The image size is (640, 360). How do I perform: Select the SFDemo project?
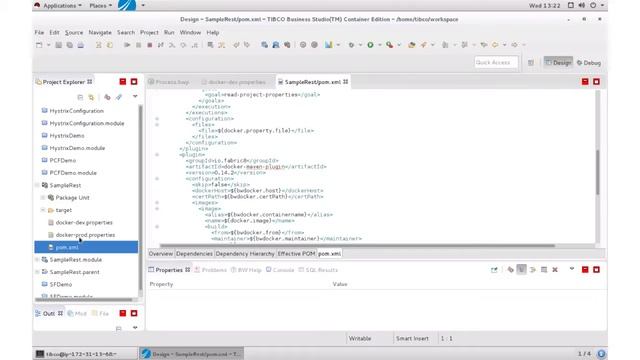coord(61,284)
